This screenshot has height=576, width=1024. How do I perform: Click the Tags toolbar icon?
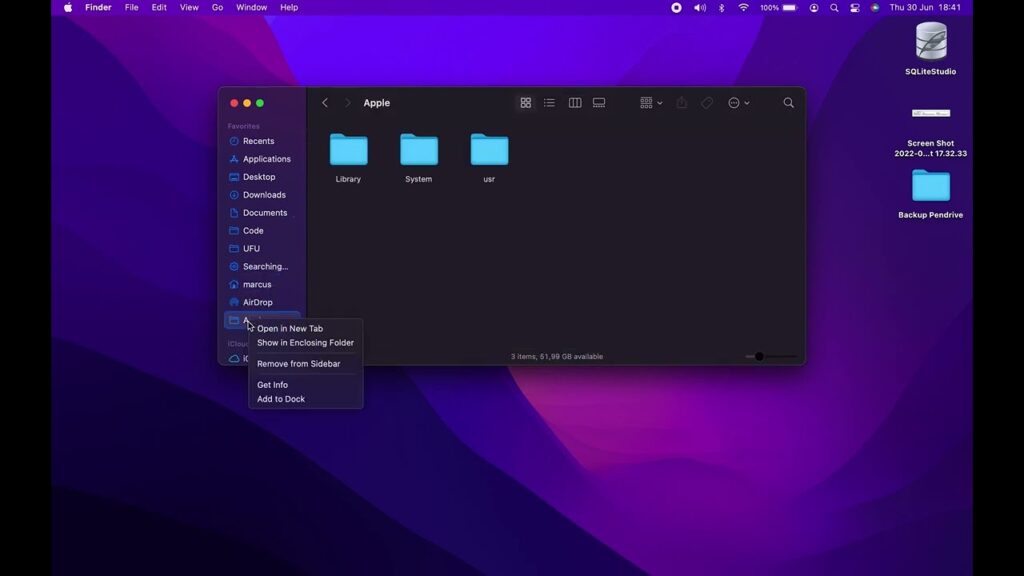707,103
